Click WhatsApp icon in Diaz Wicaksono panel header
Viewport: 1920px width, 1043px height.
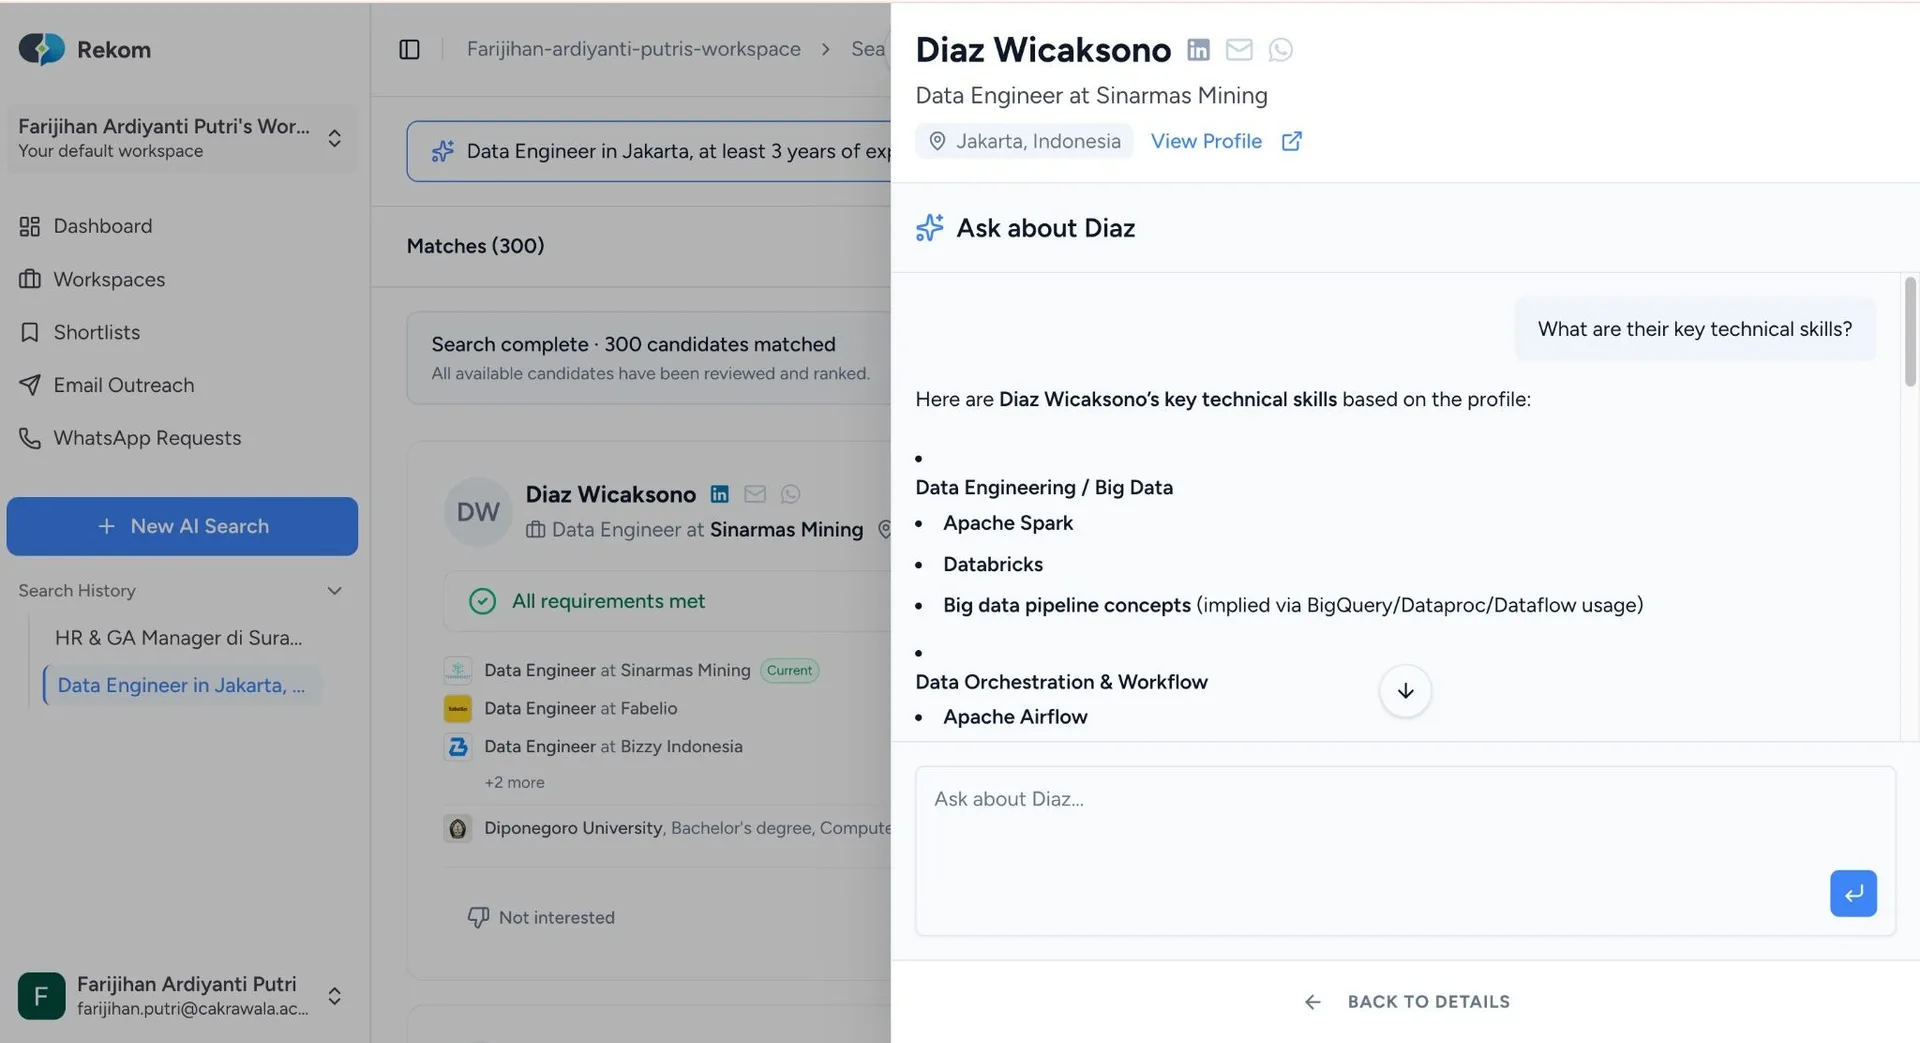[x=1280, y=49]
